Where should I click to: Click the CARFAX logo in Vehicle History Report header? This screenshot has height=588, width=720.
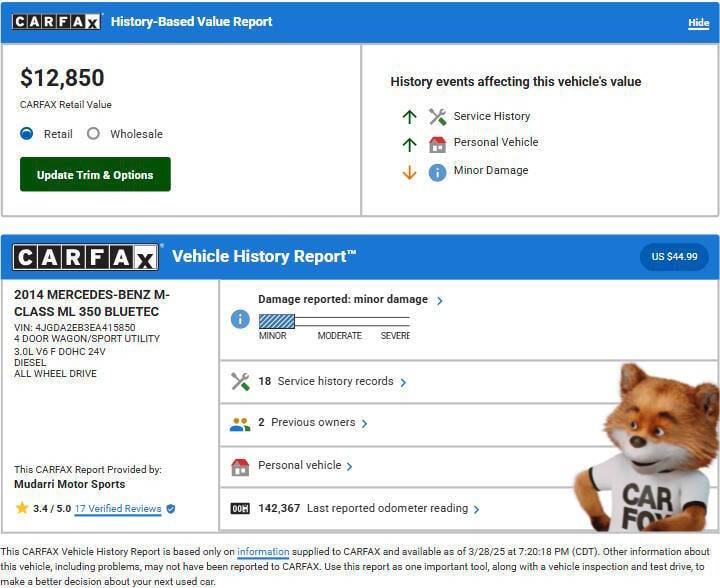coord(86,257)
